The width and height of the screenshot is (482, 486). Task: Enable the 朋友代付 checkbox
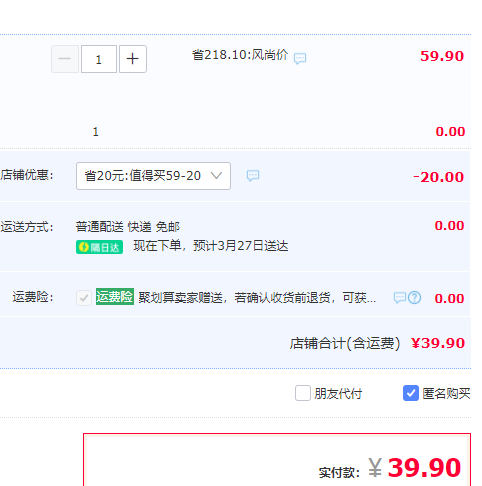[303, 393]
